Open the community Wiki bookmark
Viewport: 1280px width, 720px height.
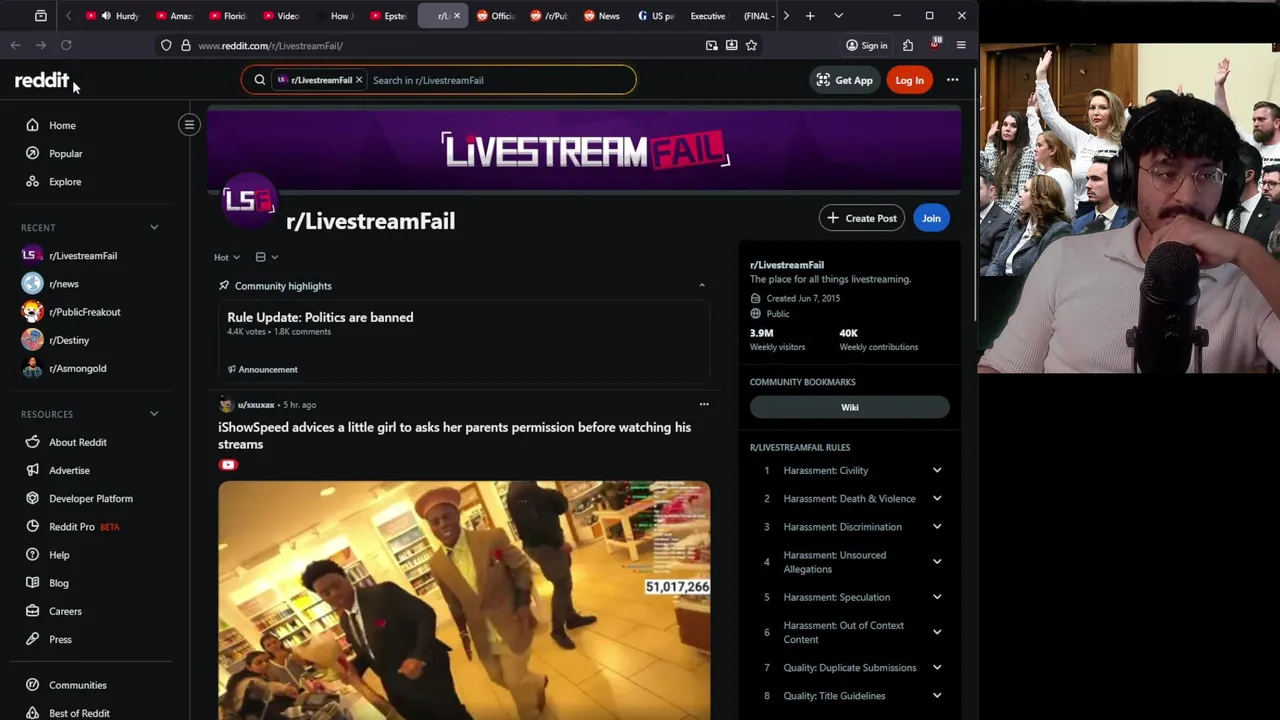coord(850,407)
